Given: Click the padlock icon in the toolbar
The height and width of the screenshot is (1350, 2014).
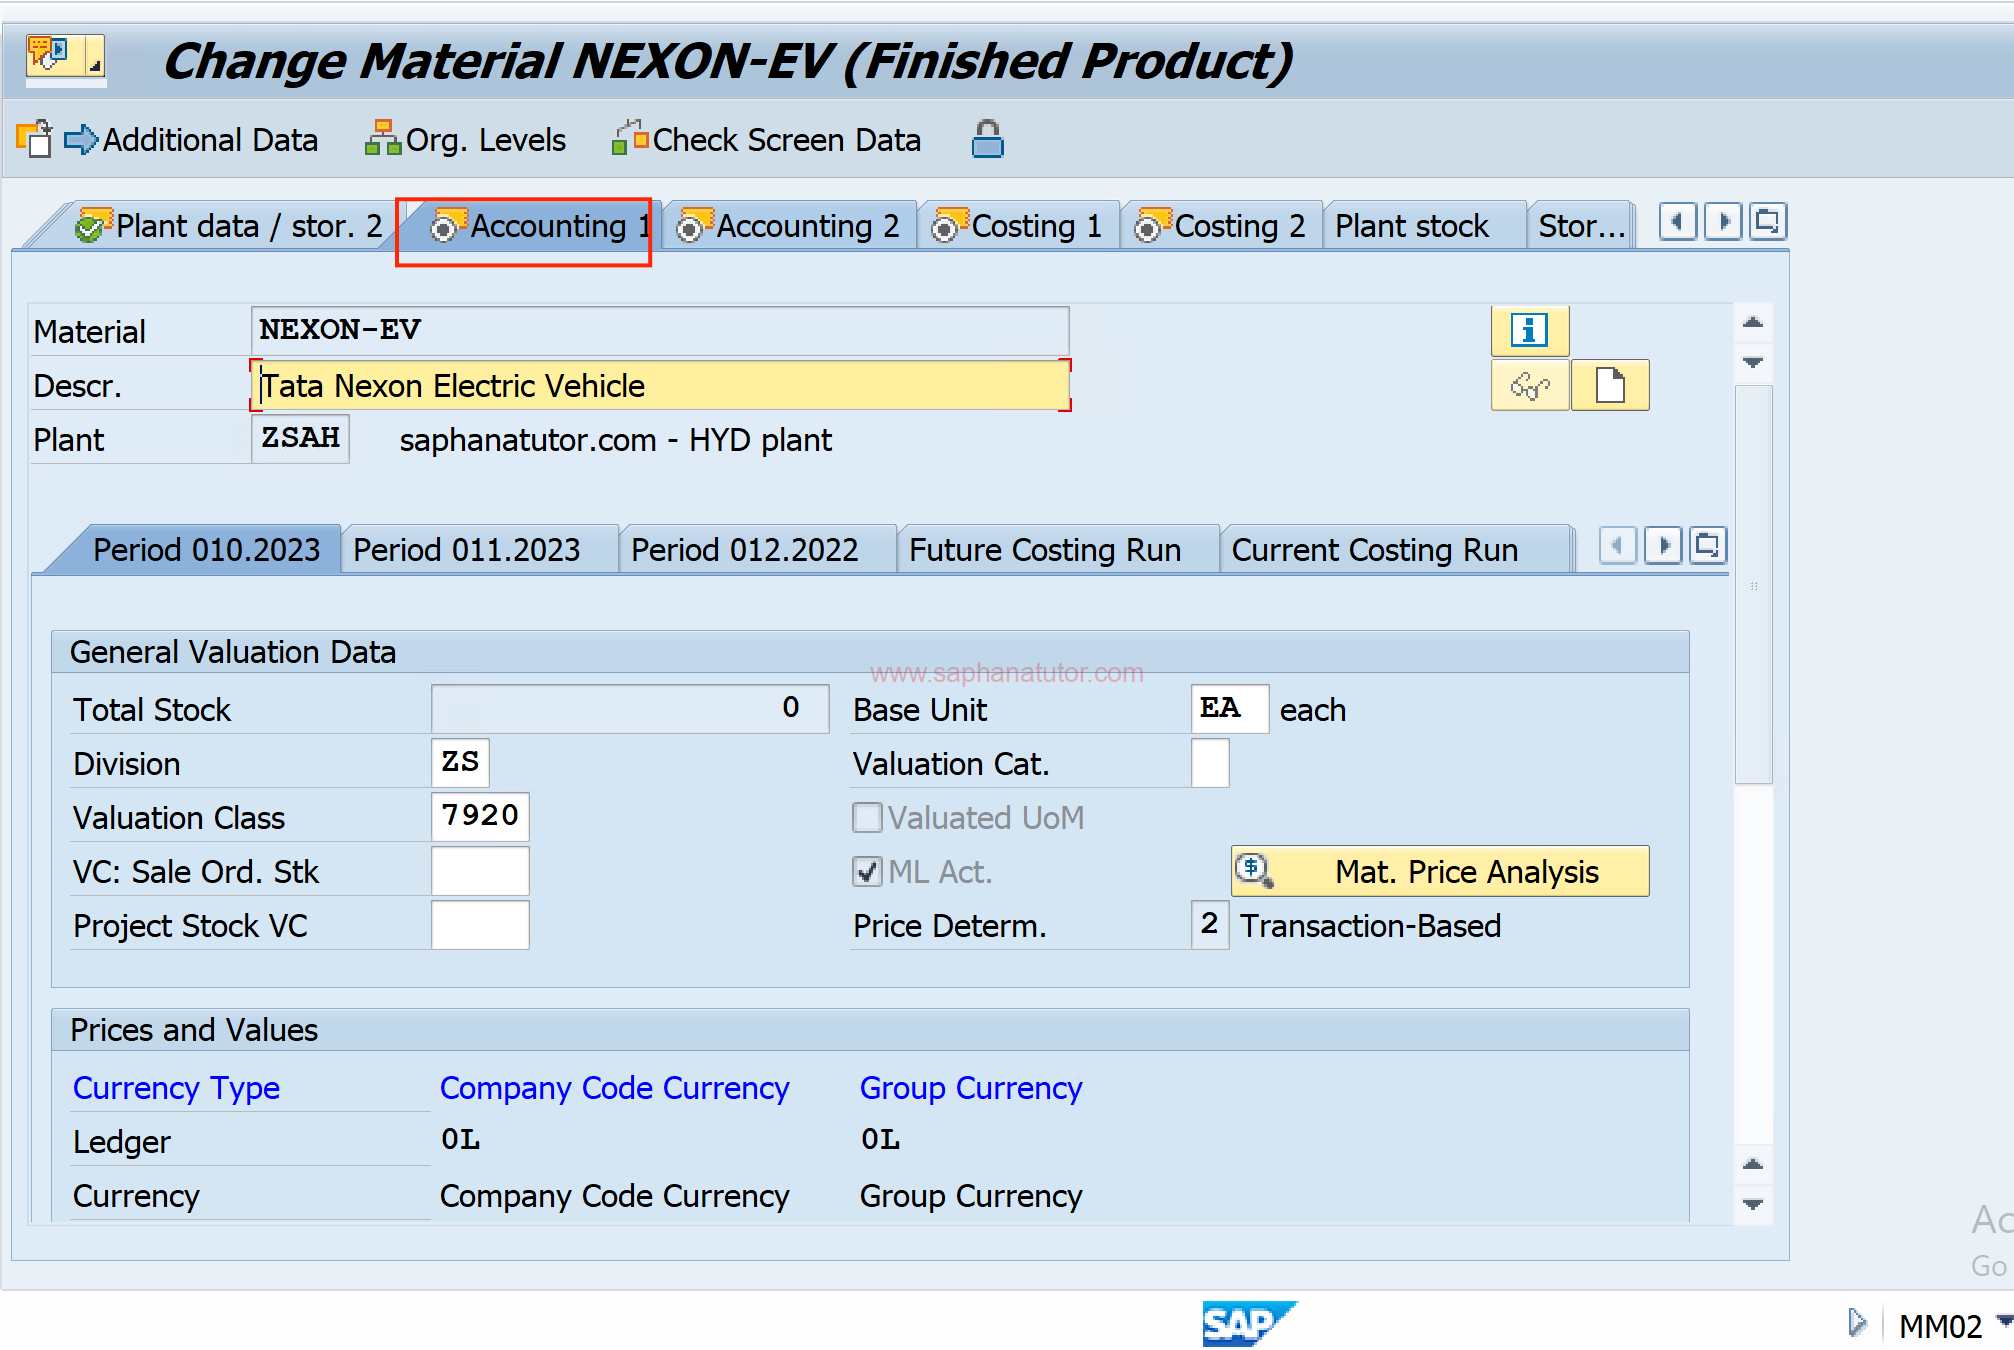Looking at the screenshot, I should [x=987, y=139].
